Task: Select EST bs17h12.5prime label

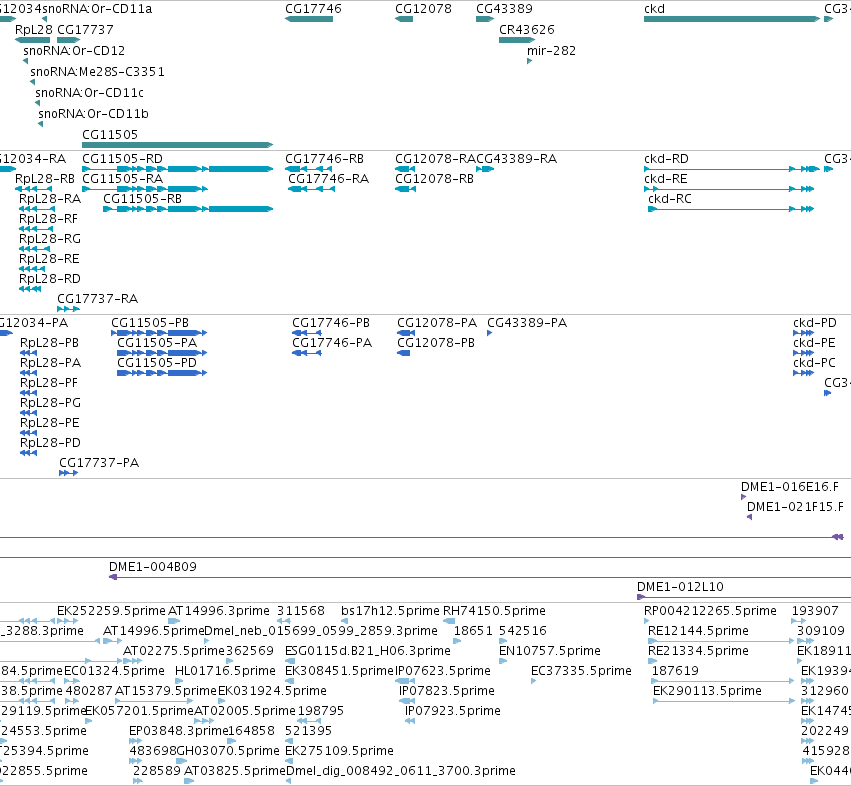Action: click(390, 611)
